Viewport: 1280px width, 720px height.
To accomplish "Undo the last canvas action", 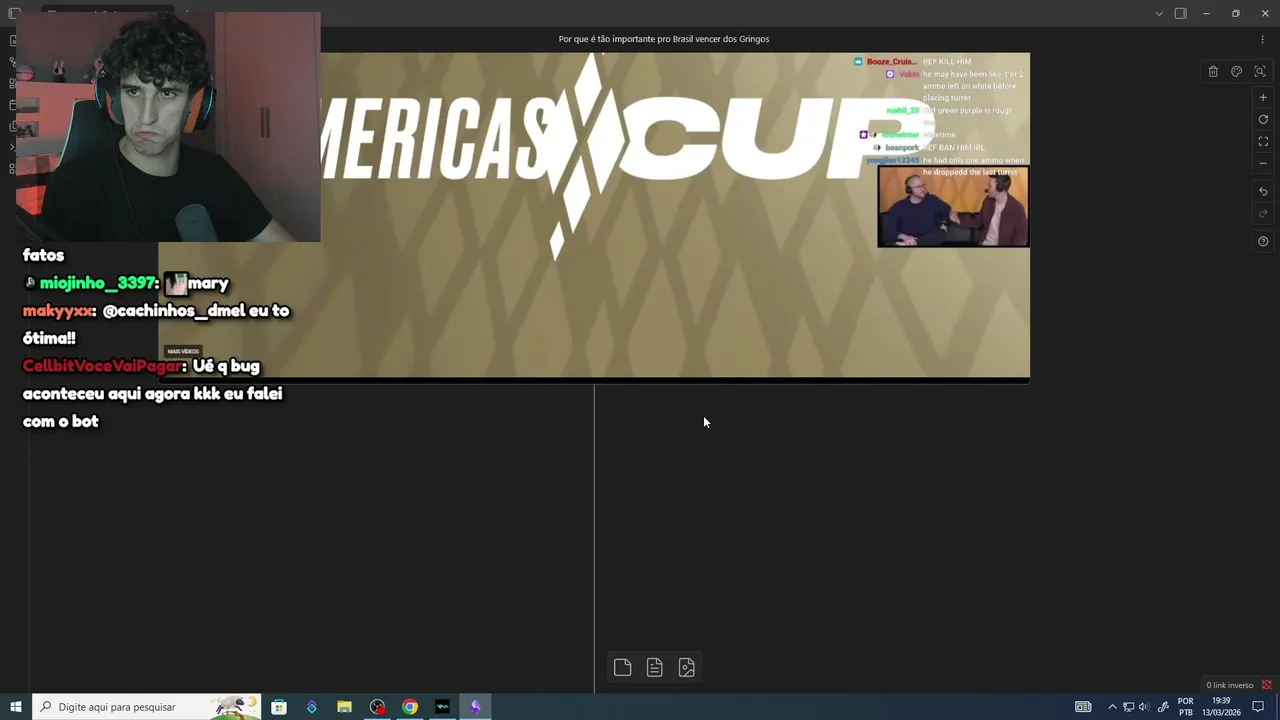I will pos(1263,192).
